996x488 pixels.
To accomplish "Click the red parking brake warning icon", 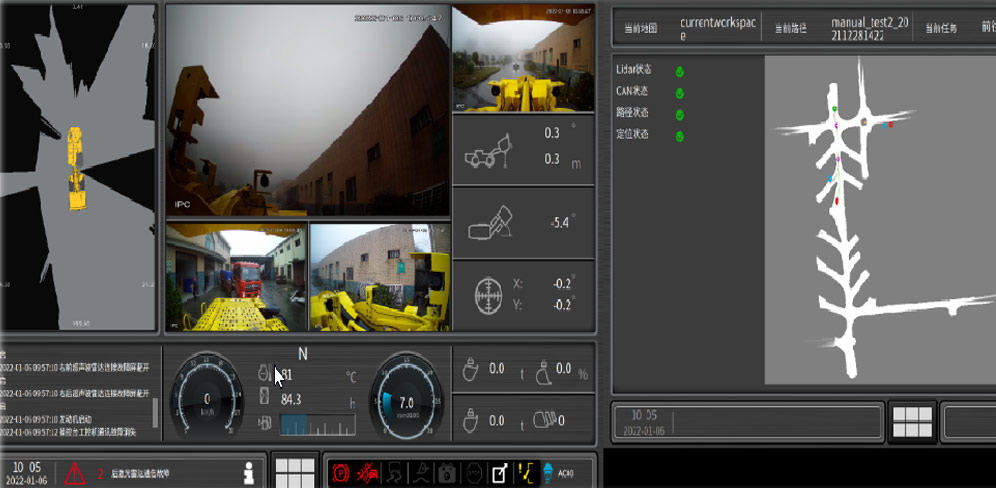I will [x=341, y=473].
